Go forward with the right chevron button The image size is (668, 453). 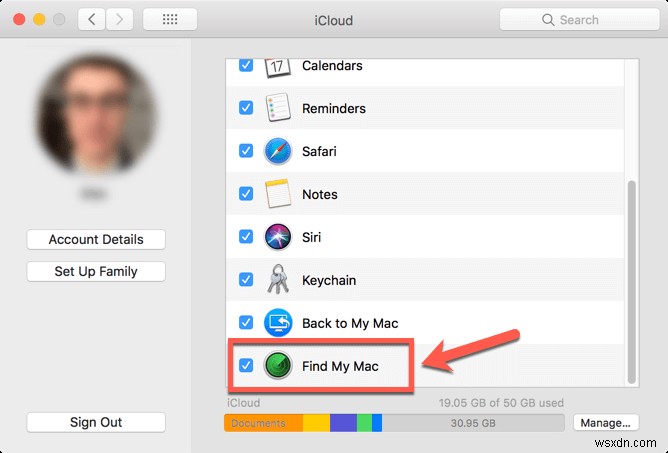pos(119,19)
